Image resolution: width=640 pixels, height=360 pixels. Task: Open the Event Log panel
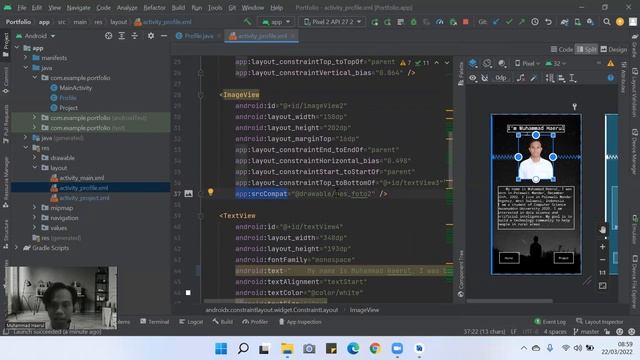(x=550, y=322)
